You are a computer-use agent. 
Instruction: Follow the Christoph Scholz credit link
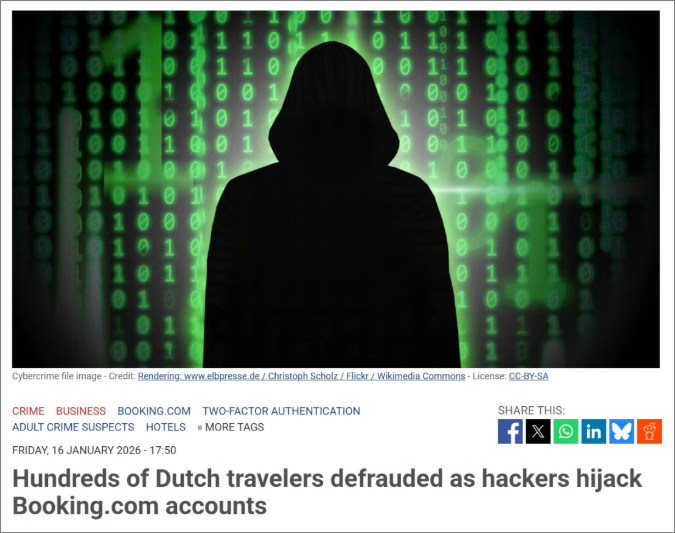(x=303, y=376)
